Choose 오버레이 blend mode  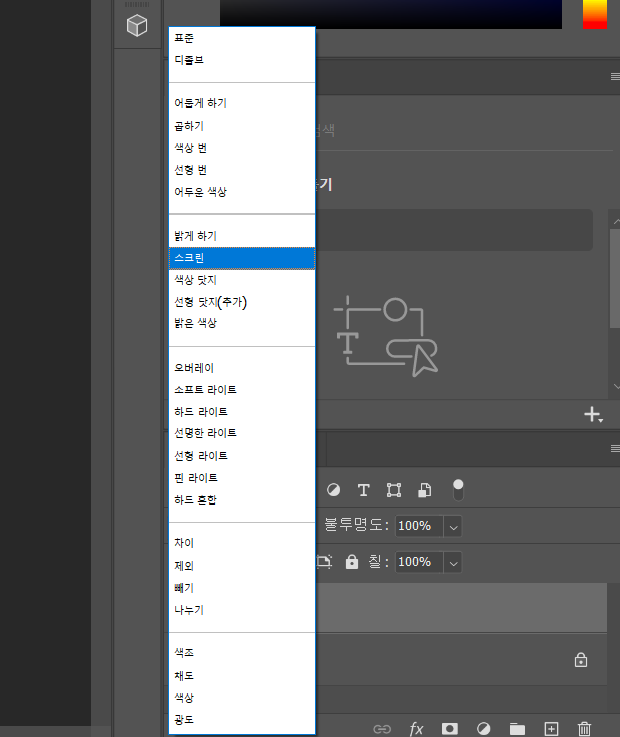(242, 368)
